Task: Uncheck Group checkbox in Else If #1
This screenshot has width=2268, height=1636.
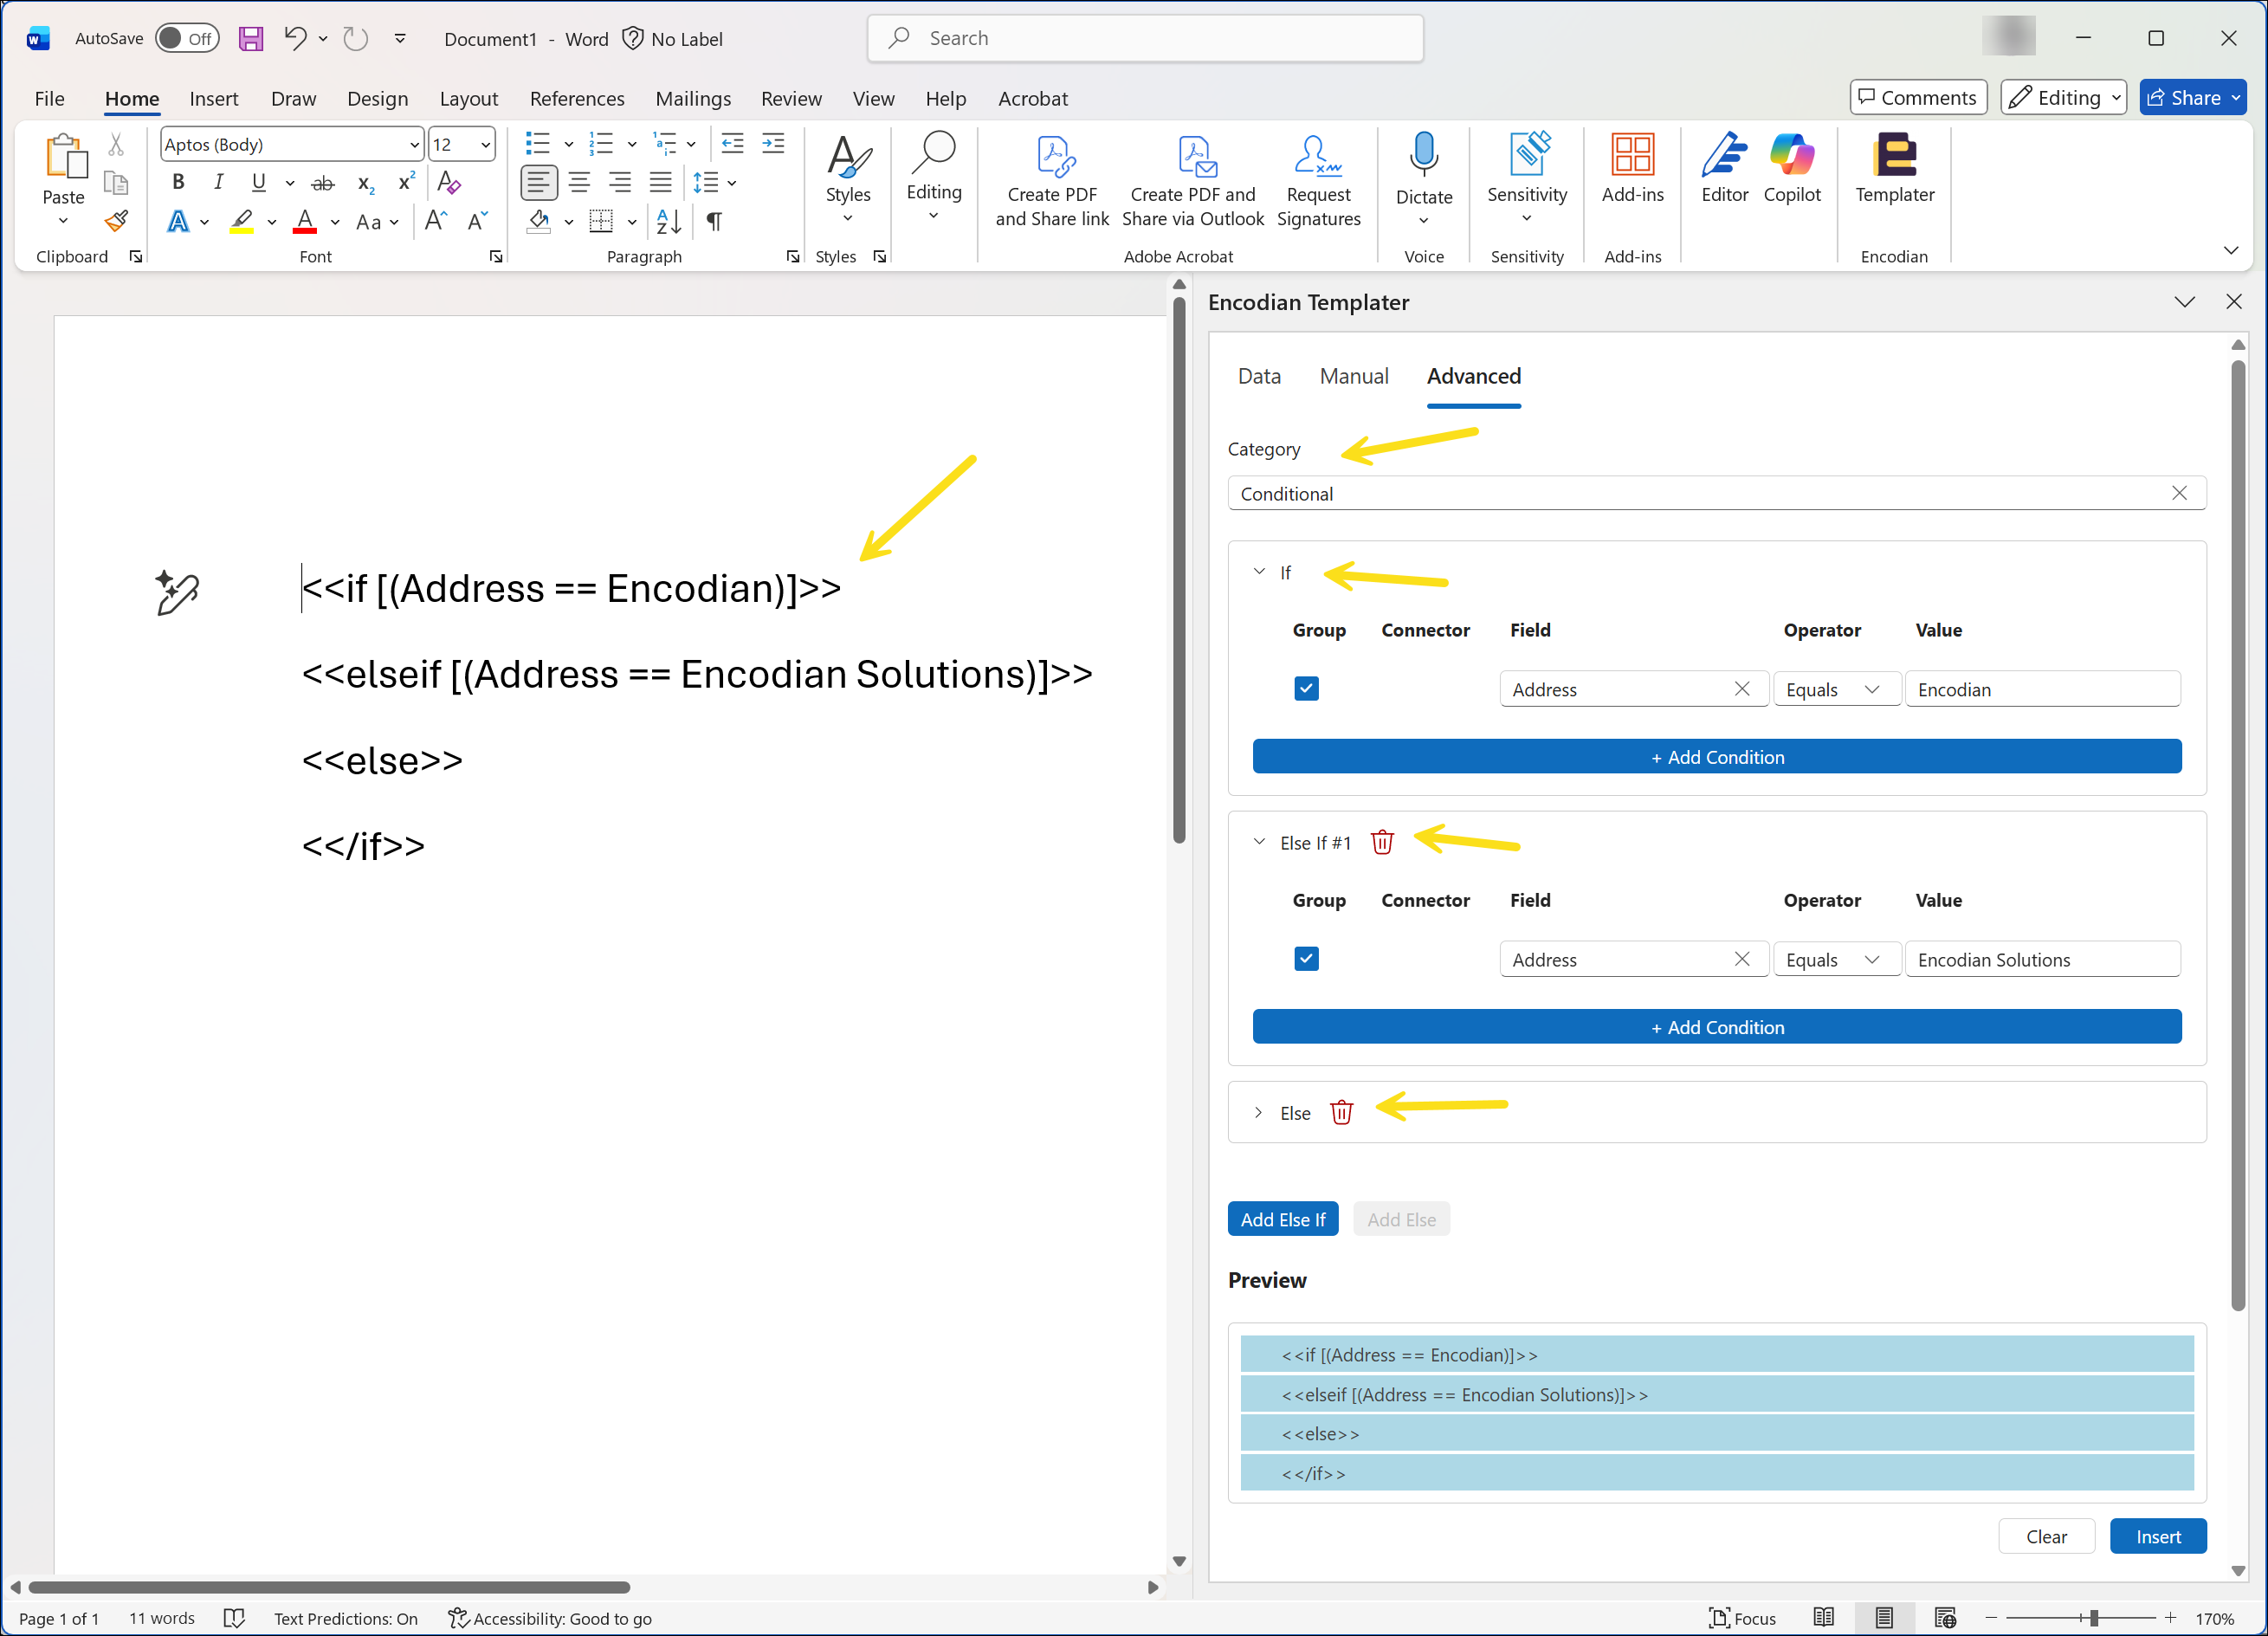Action: 1306,958
